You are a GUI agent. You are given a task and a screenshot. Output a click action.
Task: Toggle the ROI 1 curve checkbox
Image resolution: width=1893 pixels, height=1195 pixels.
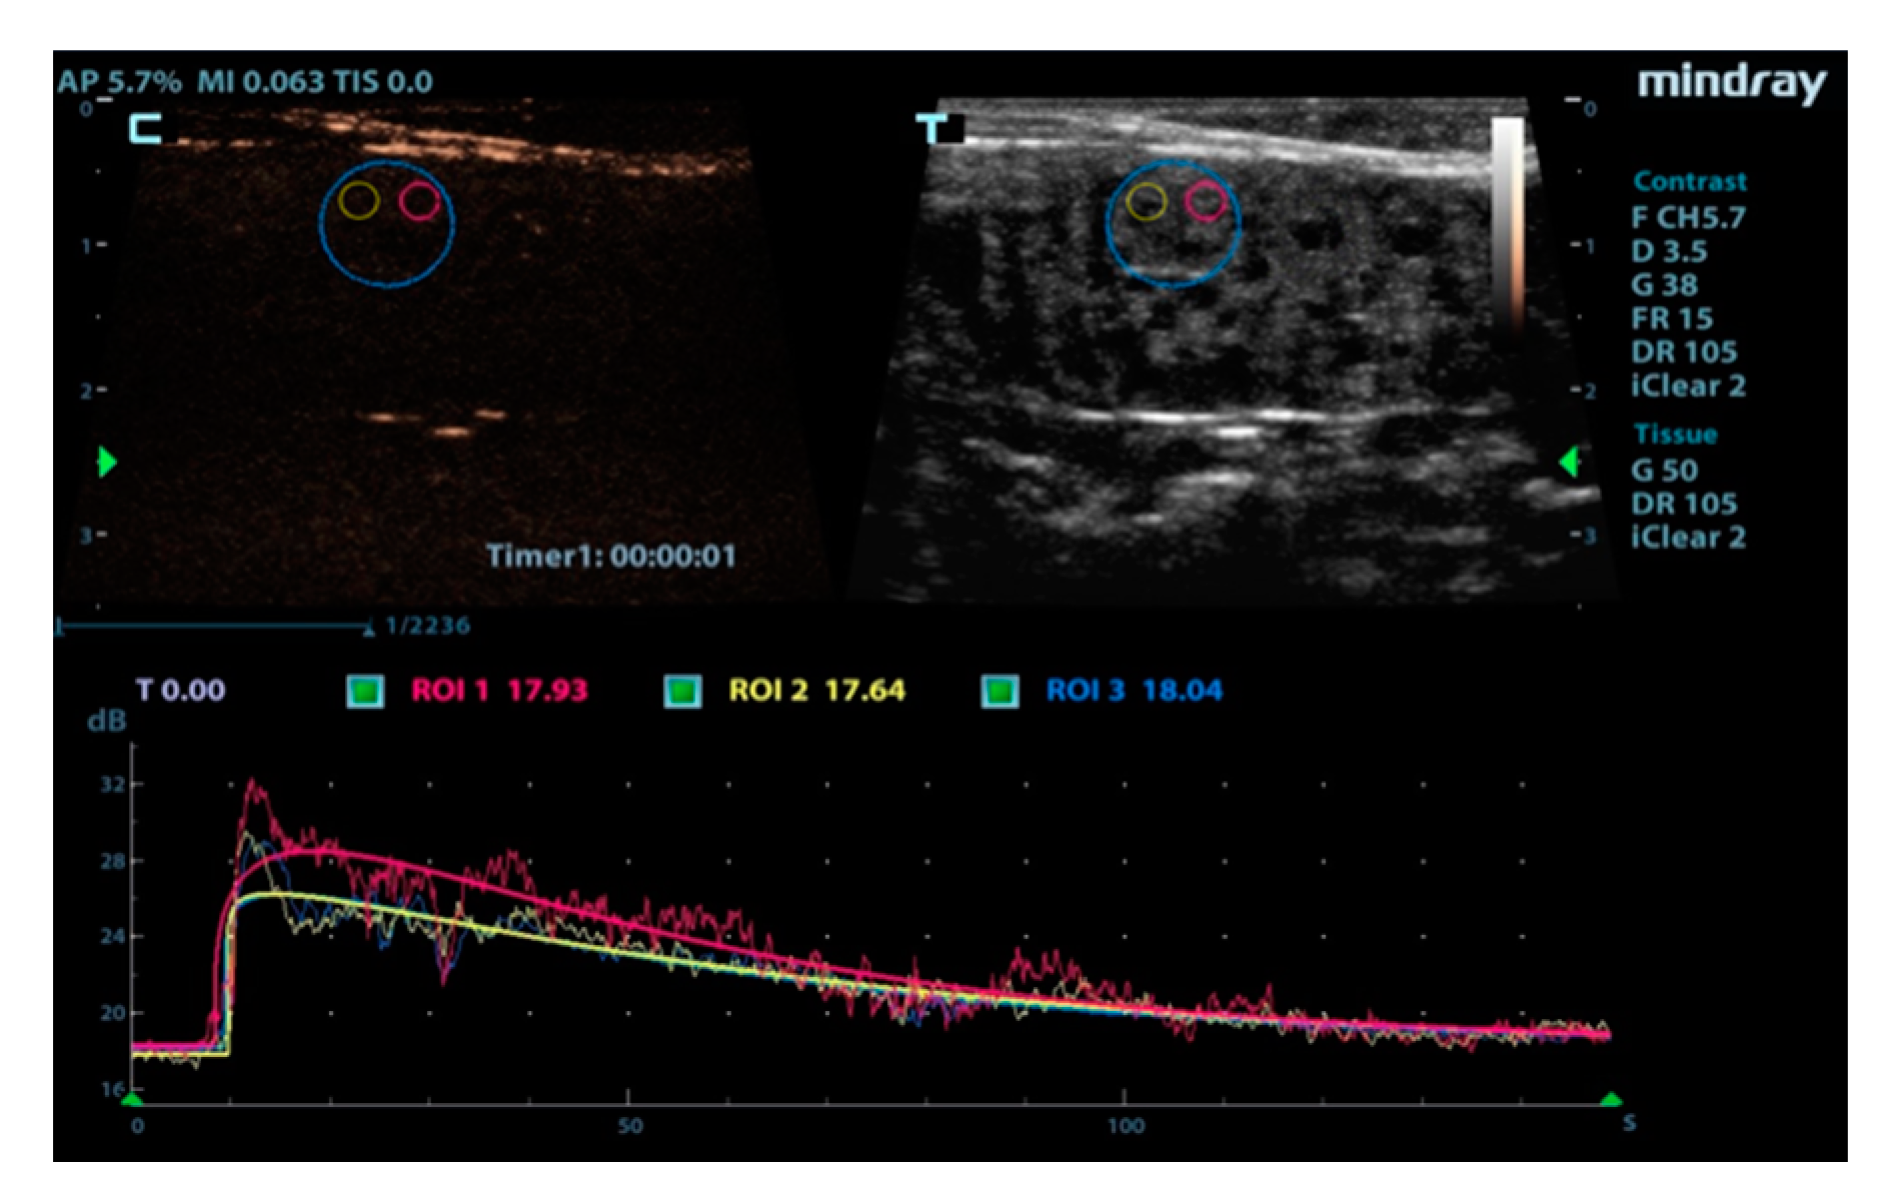point(365,691)
